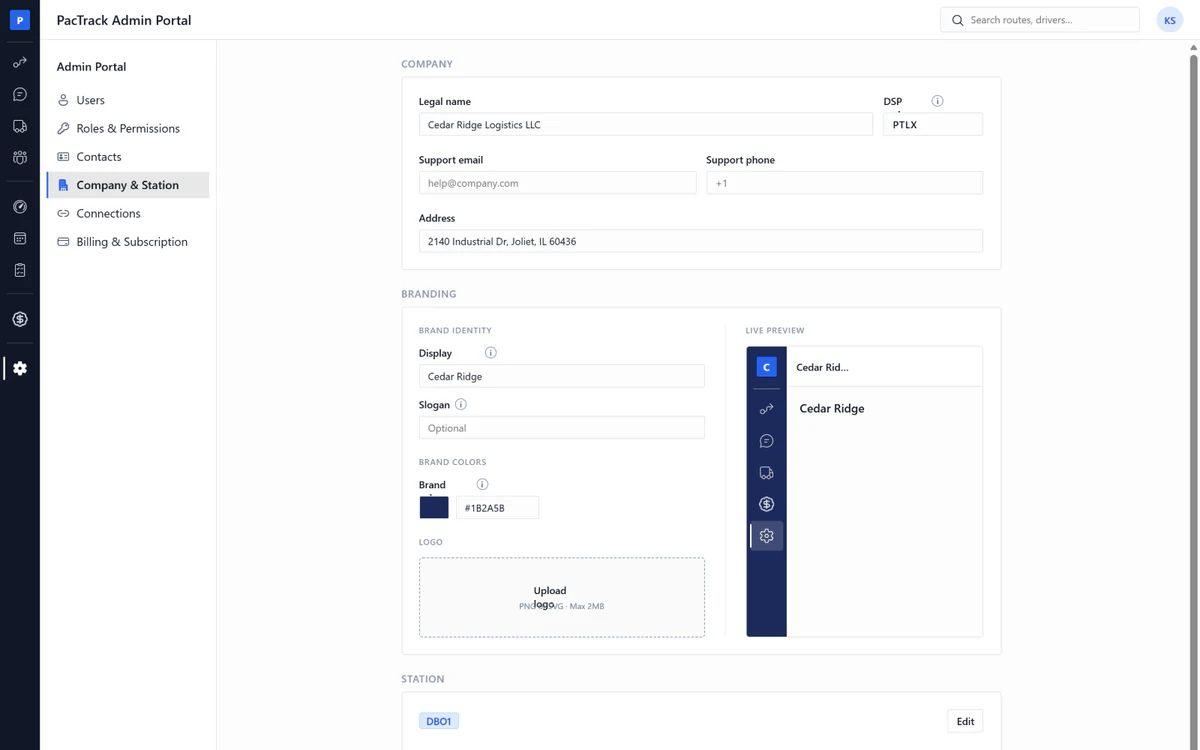Click the KS user avatar
Image resolution: width=1200 pixels, height=750 pixels.
click(x=1169, y=20)
